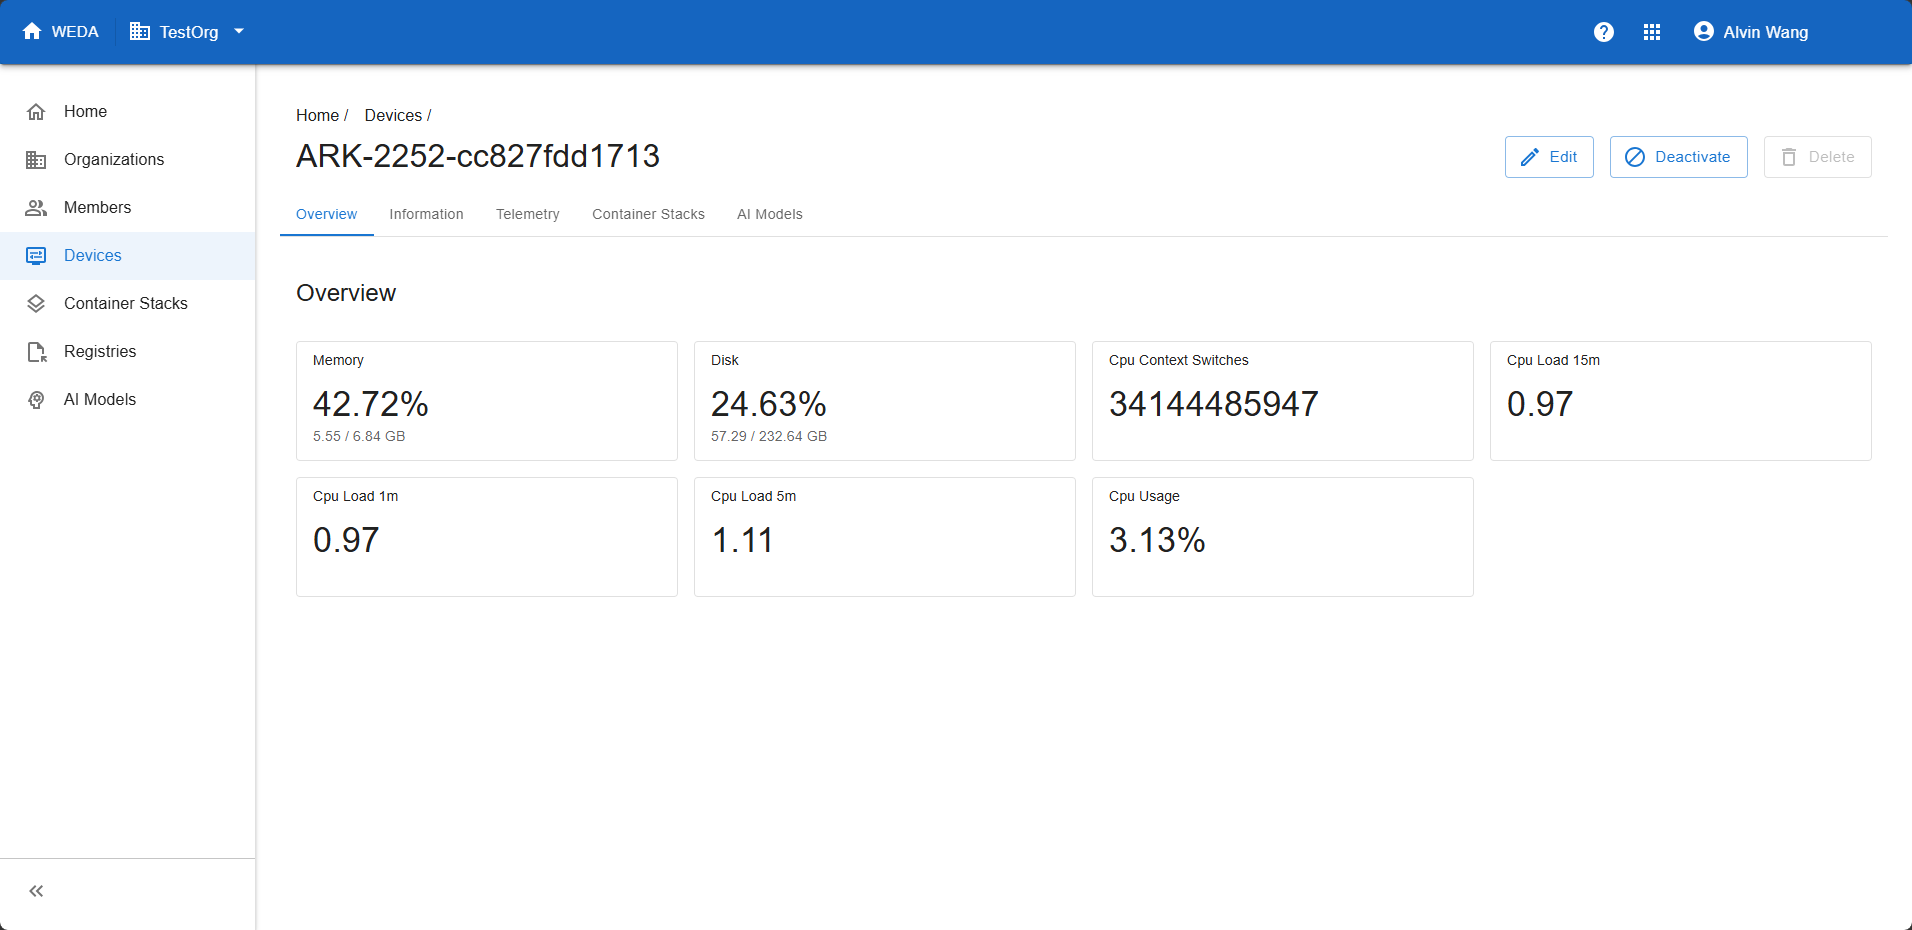Click the Deactivate button
This screenshot has width=1912, height=930.
click(1678, 157)
